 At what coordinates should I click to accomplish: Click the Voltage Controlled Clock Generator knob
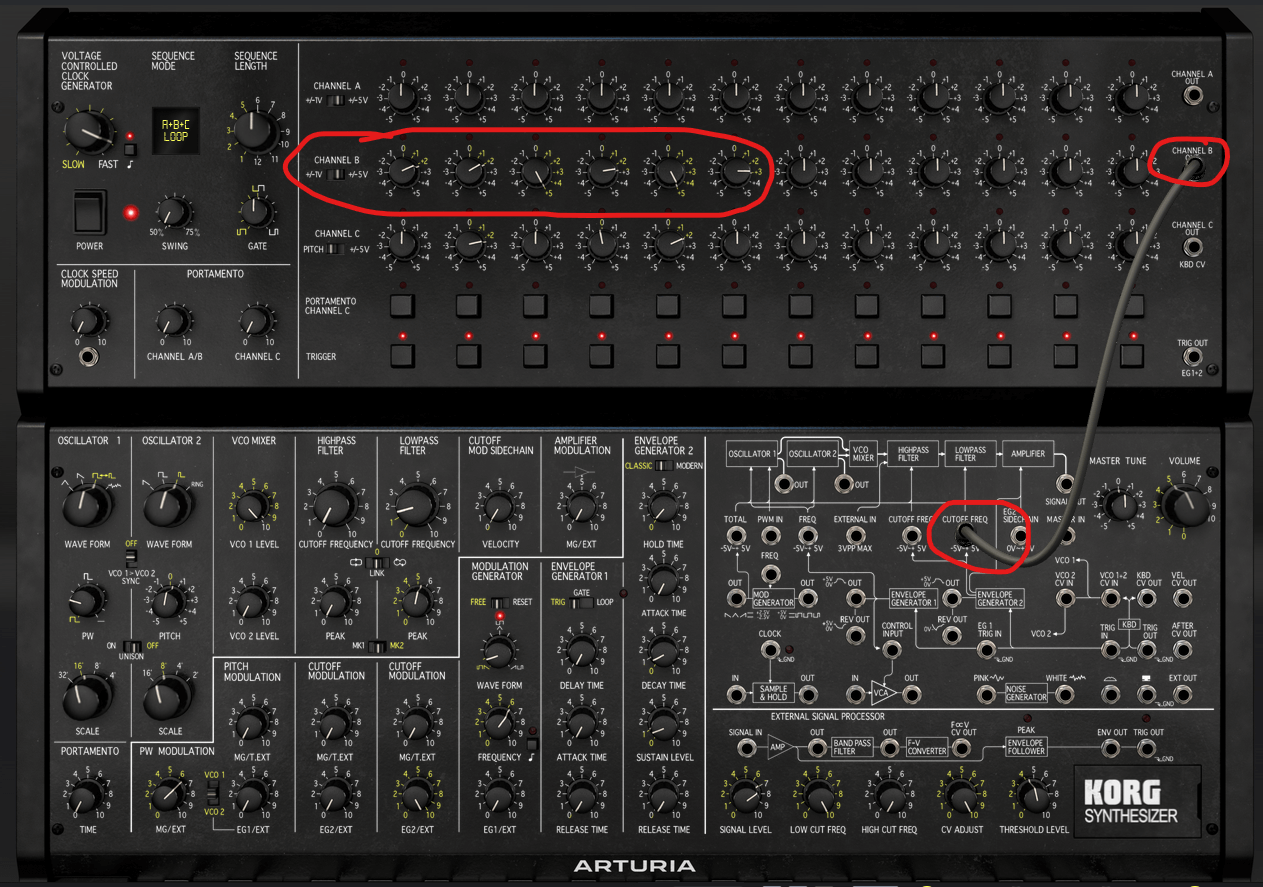point(91,131)
